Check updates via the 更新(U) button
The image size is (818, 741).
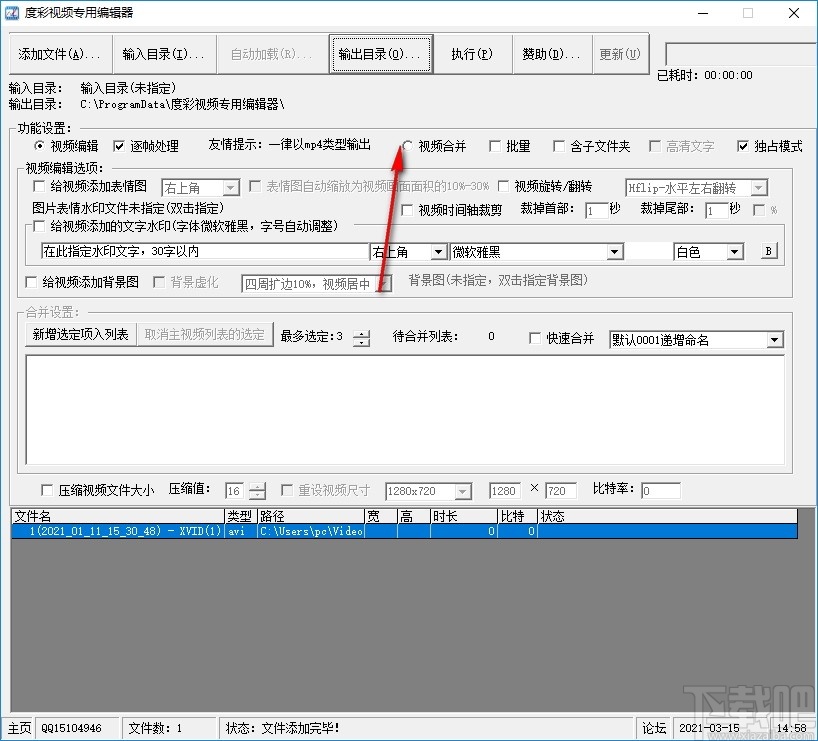(620, 54)
